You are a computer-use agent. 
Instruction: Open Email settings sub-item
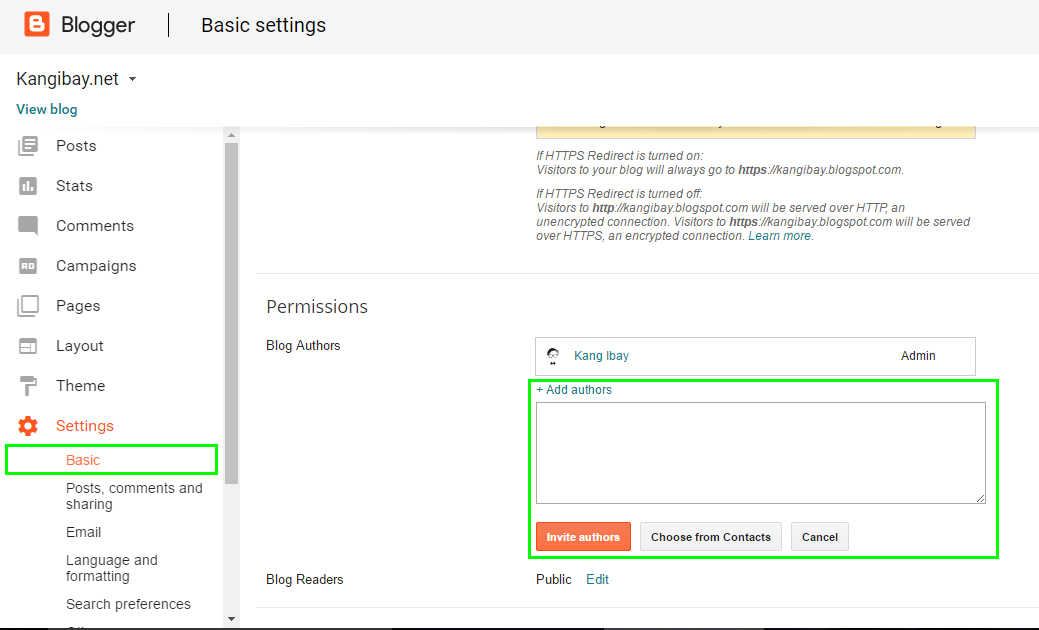click(x=83, y=532)
